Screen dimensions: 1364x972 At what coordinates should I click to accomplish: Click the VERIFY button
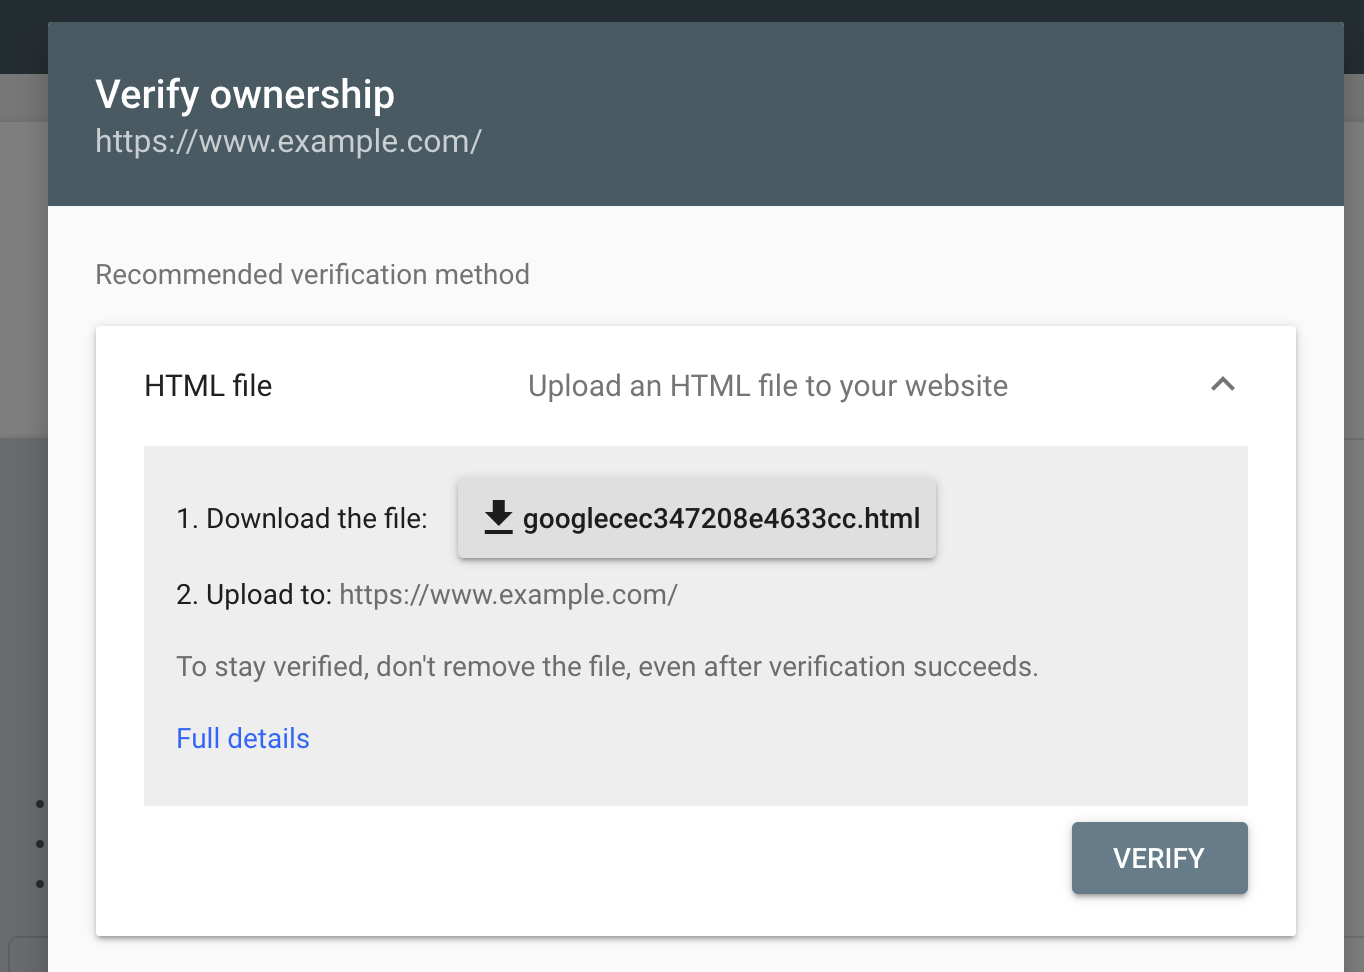click(1159, 858)
